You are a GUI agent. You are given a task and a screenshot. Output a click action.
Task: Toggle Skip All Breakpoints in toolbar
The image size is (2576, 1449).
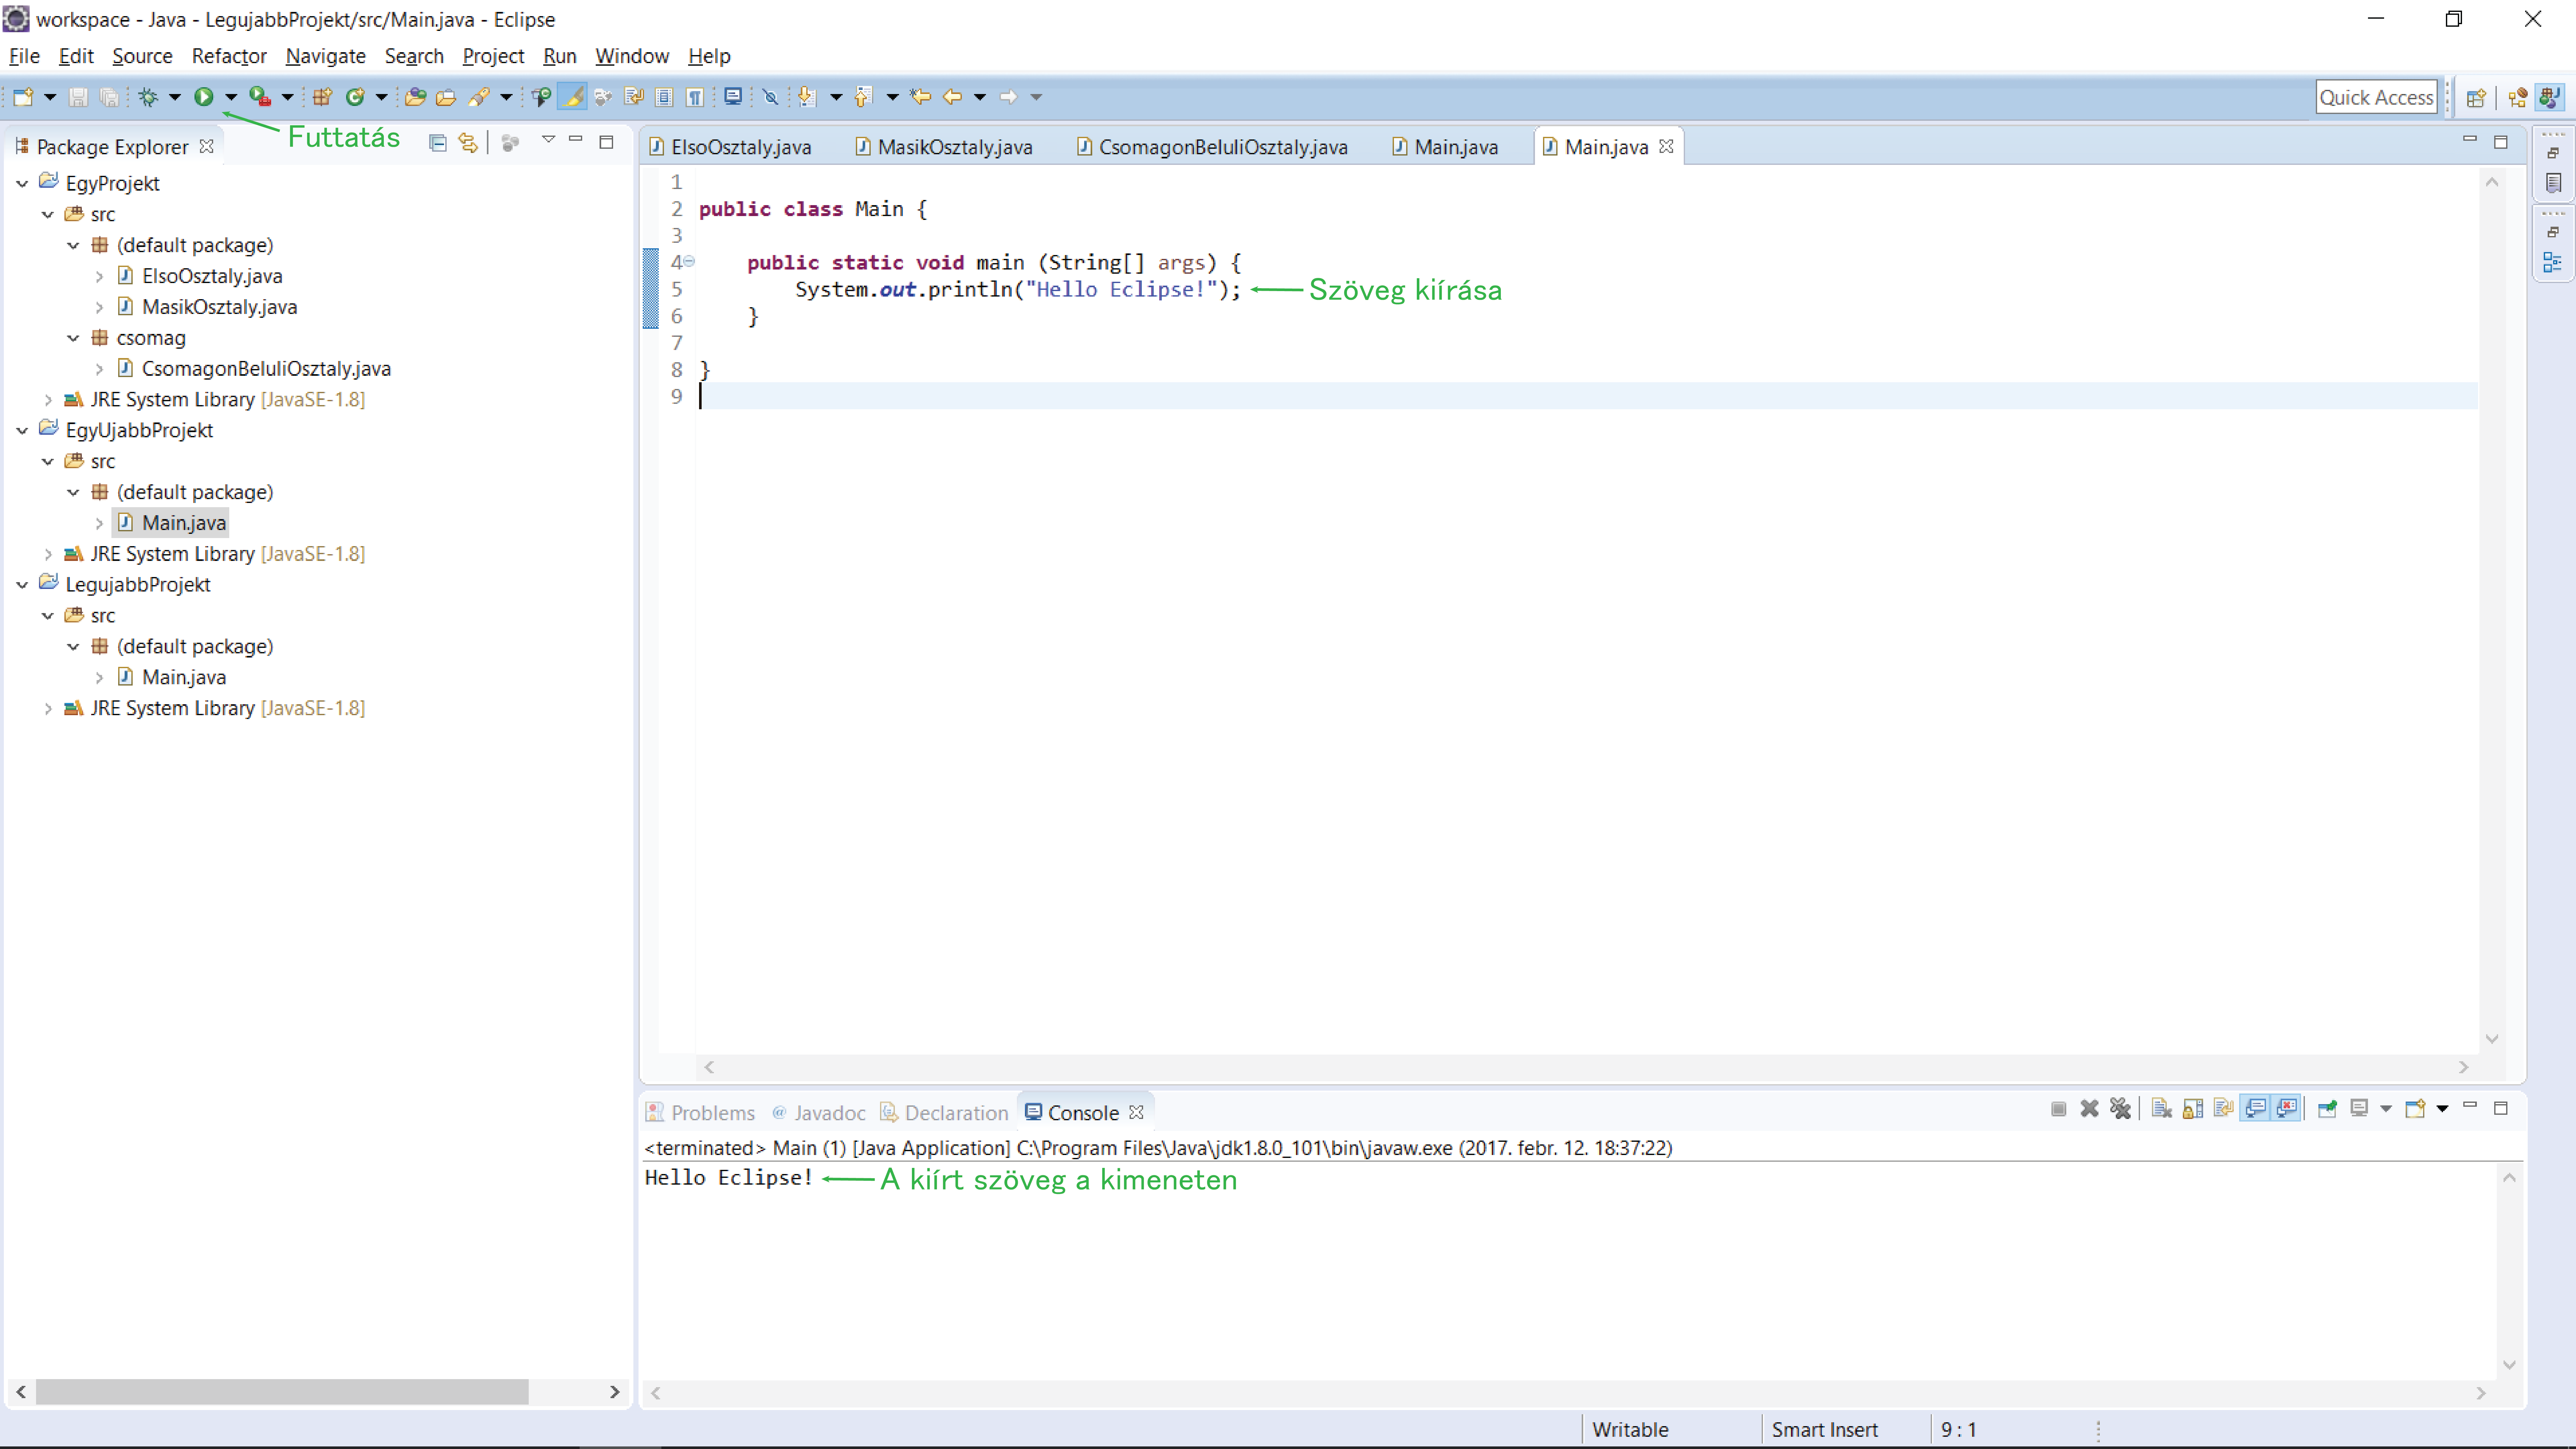tap(770, 97)
